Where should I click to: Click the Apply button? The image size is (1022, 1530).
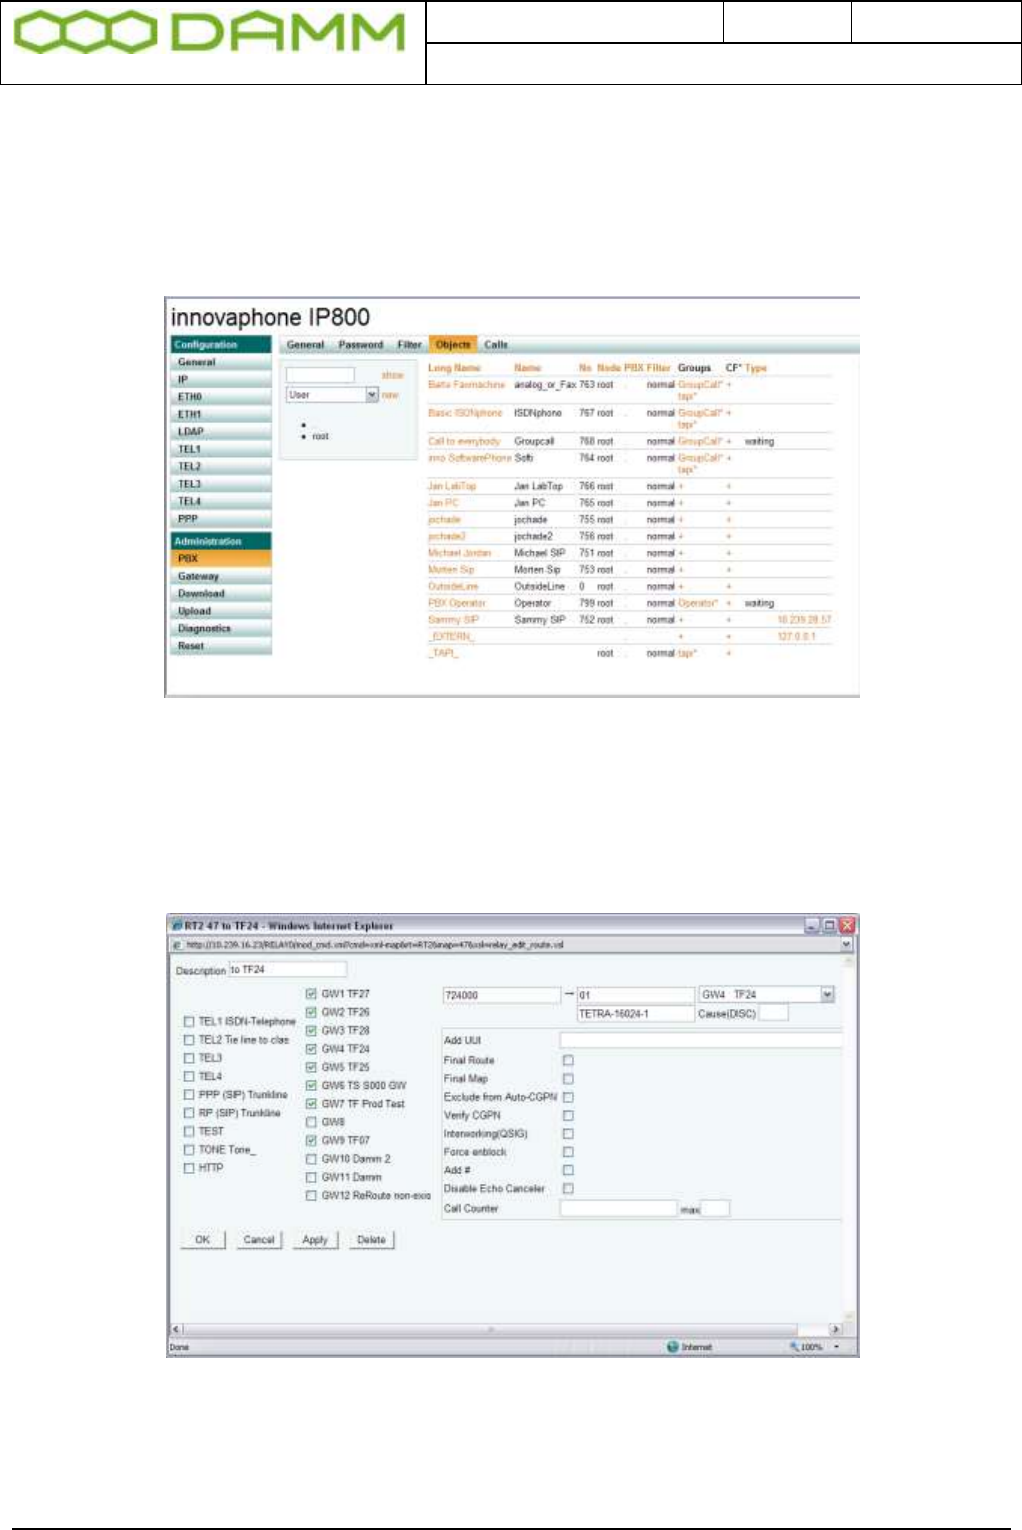[315, 1240]
